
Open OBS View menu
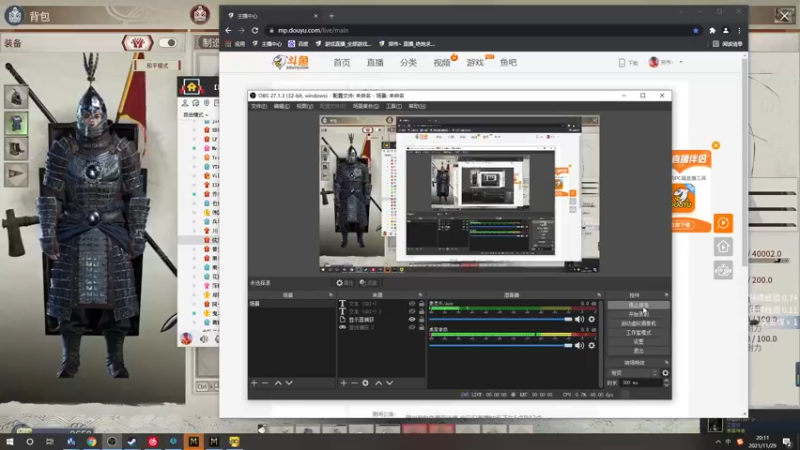pos(305,106)
